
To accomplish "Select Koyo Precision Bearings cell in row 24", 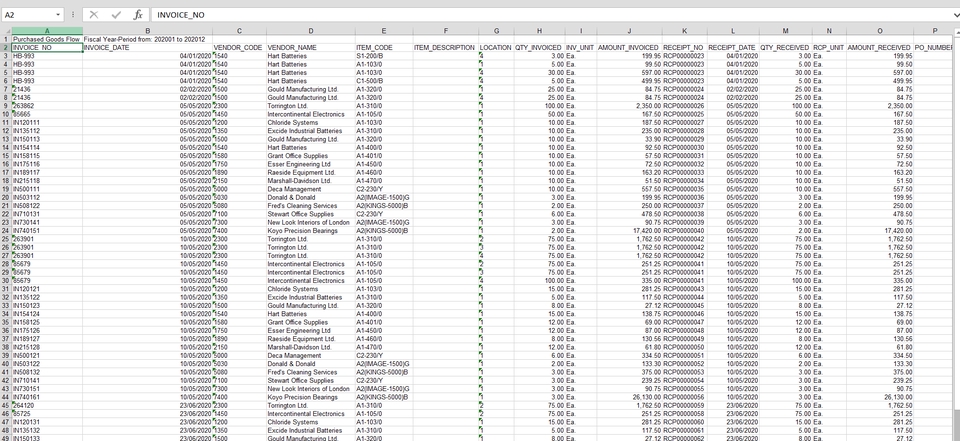I will pos(311,230).
